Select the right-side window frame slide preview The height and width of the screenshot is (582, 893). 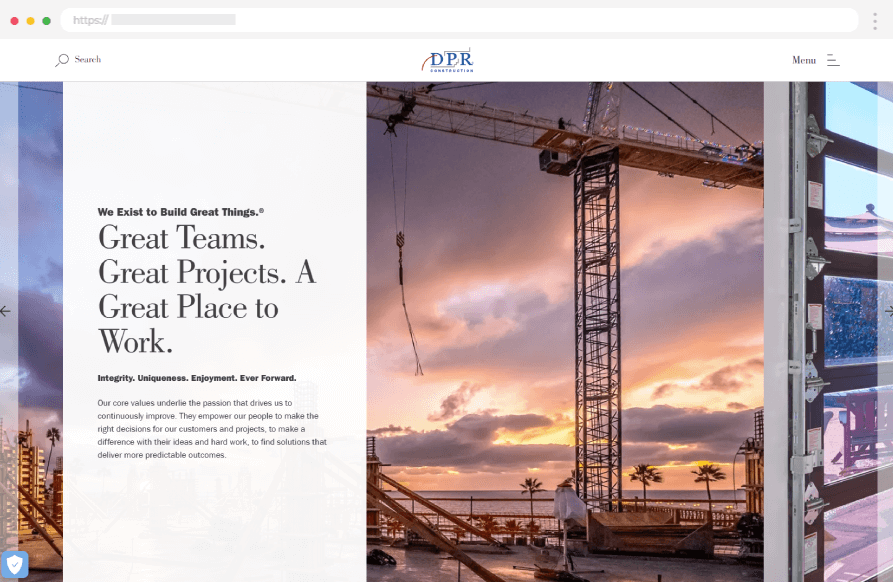coord(828,330)
